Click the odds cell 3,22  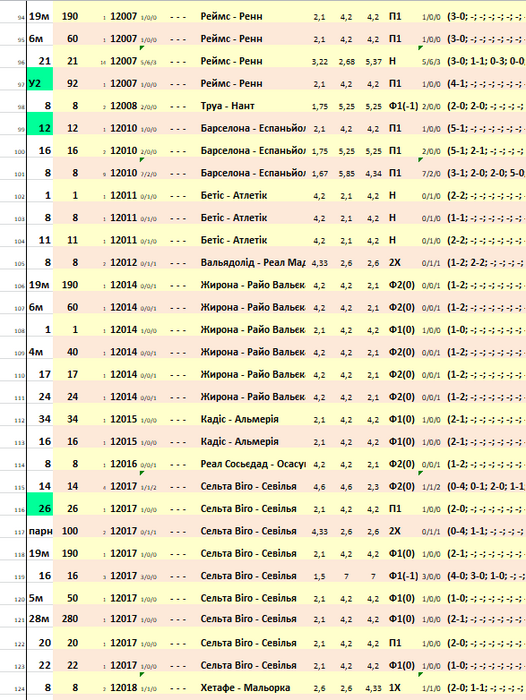point(320,62)
